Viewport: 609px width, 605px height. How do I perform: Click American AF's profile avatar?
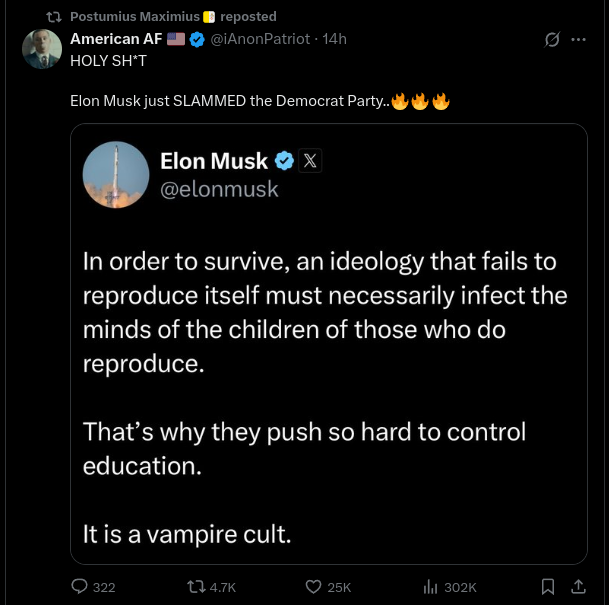(x=42, y=49)
